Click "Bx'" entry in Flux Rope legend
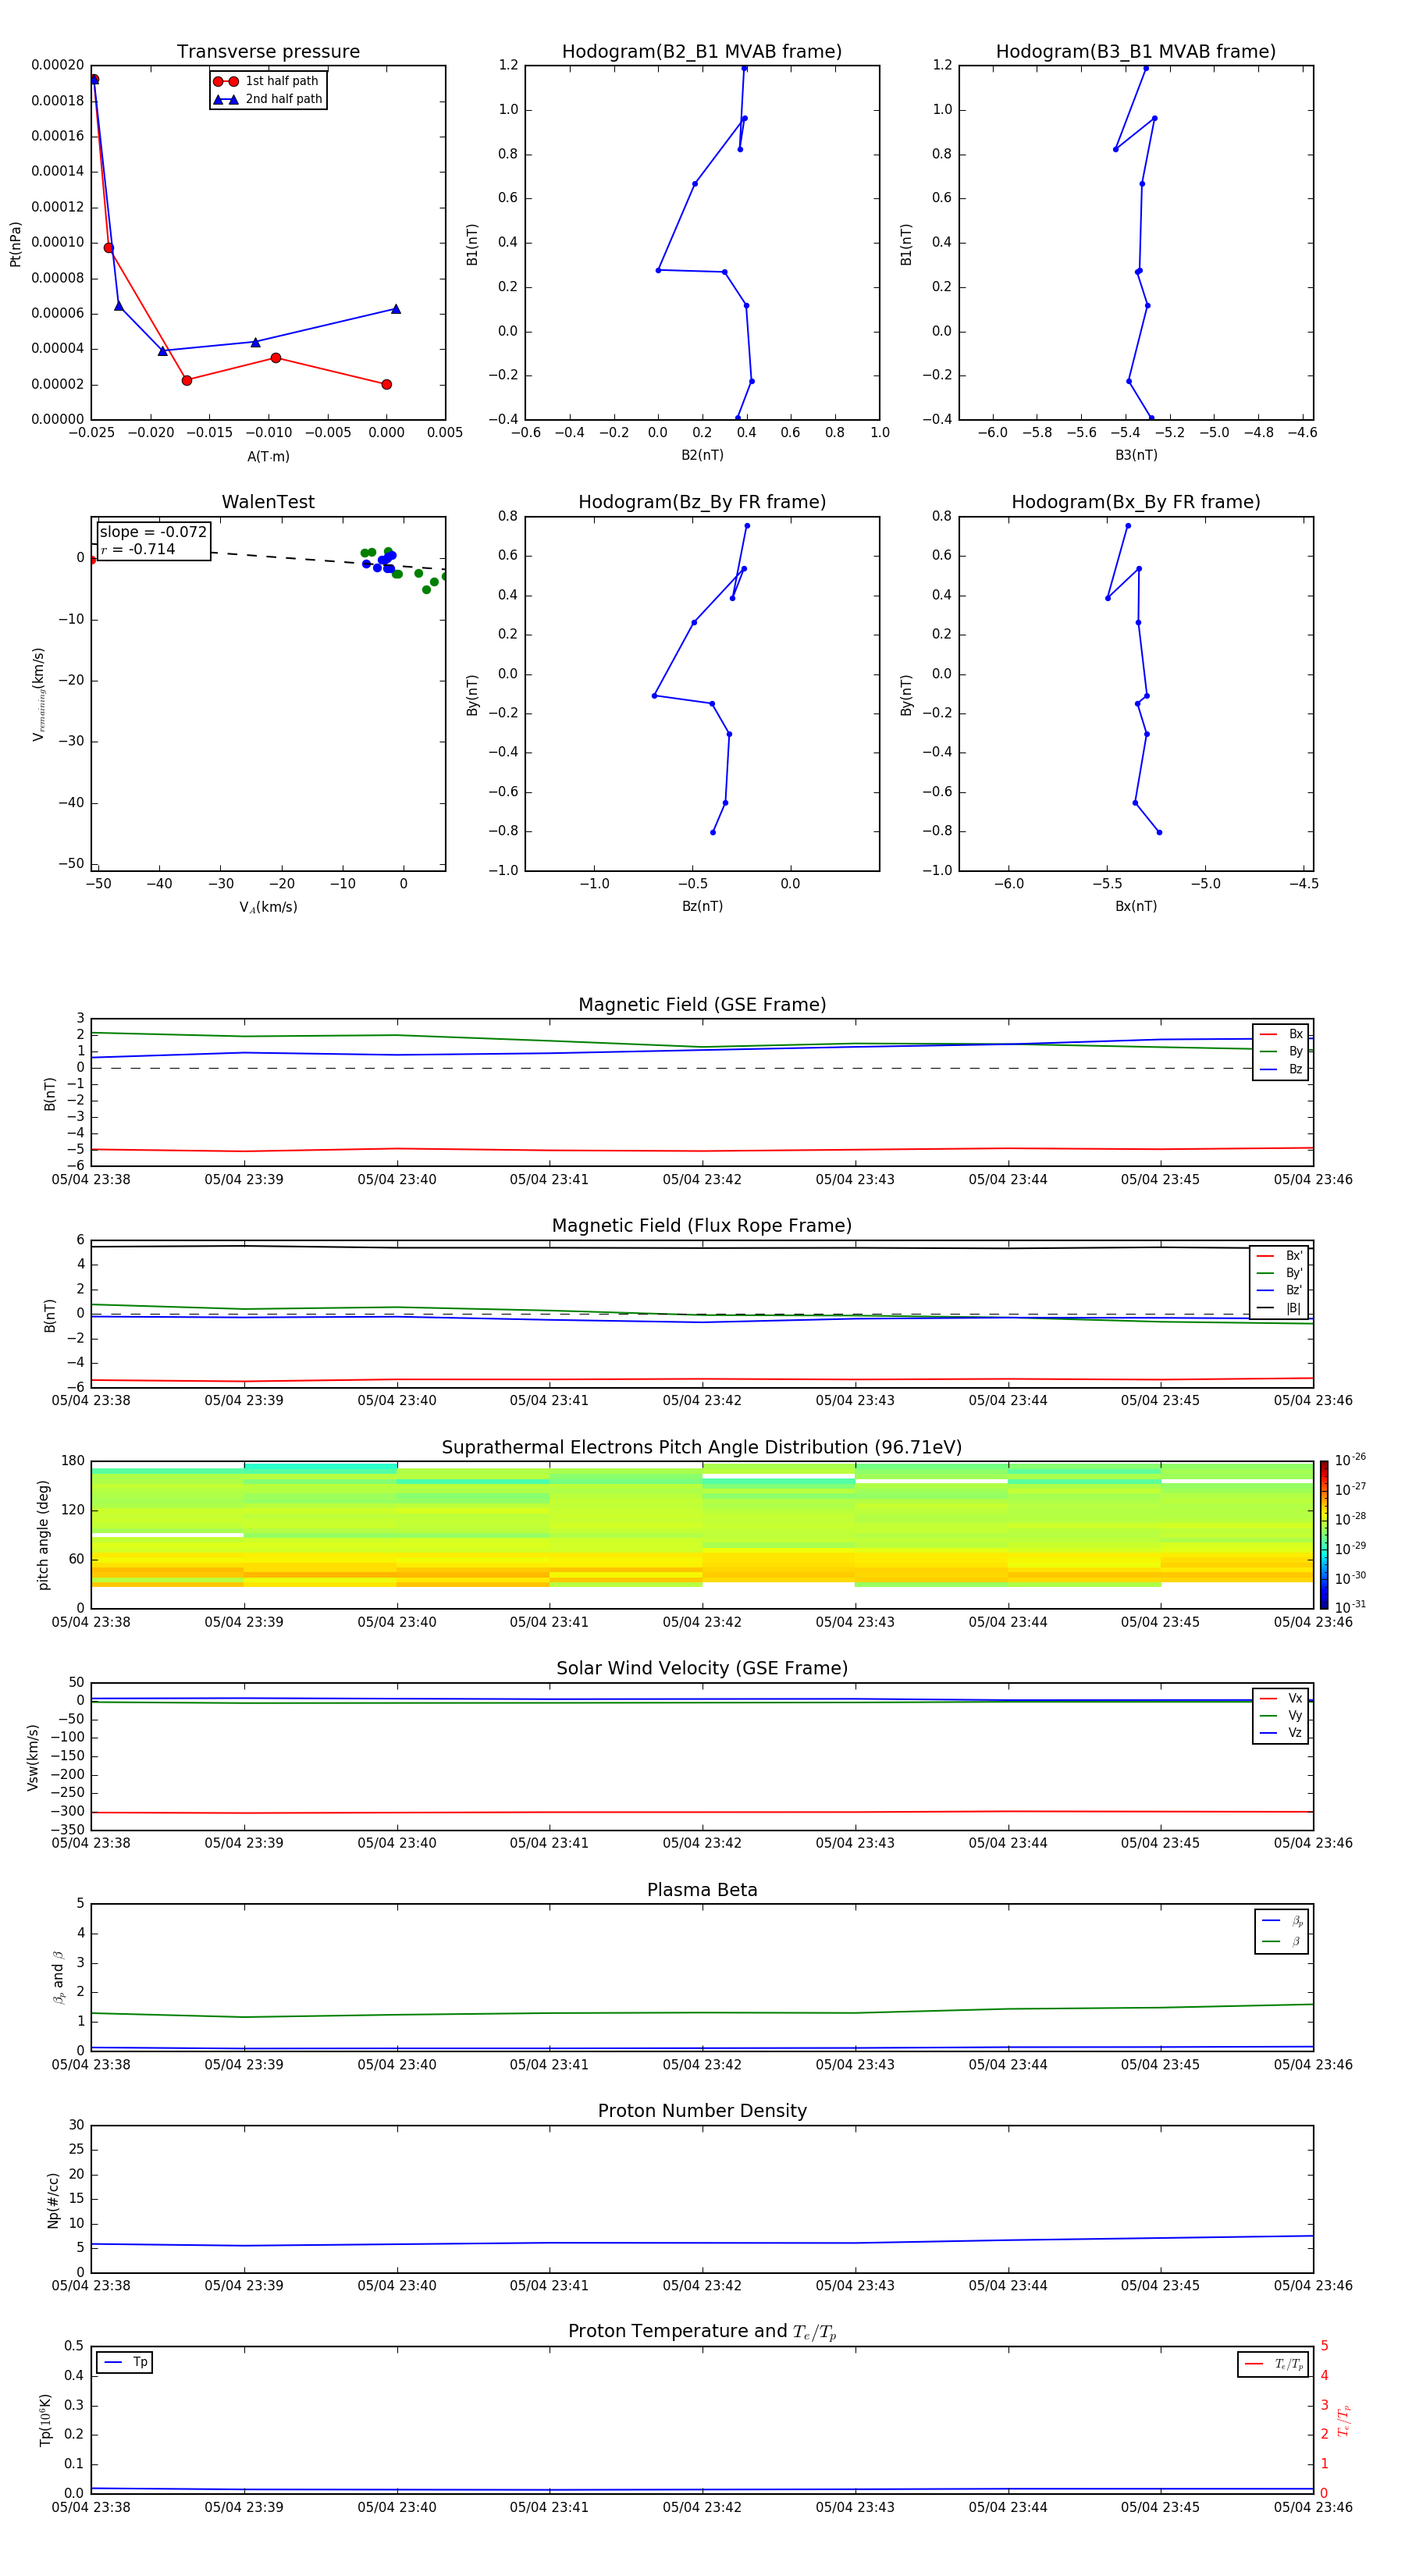The height and width of the screenshot is (2576, 1405). pos(1279,1256)
